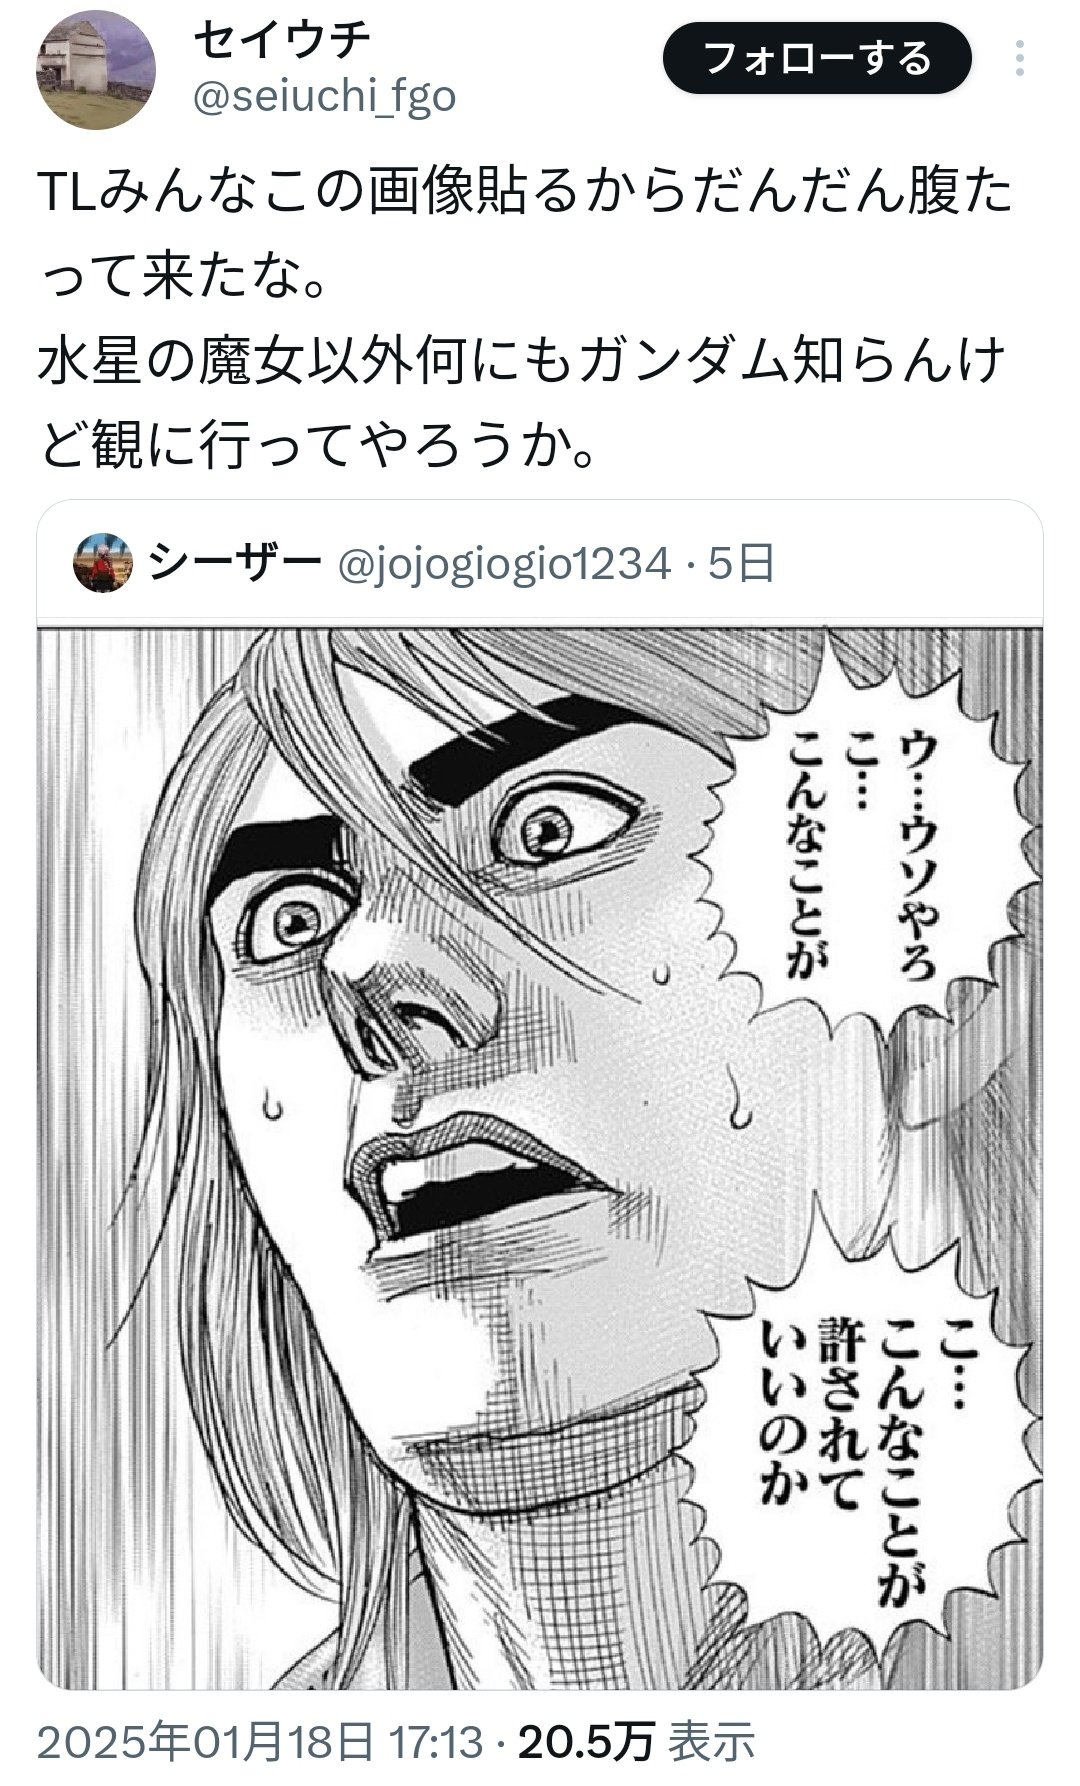Viewport: 1080px width, 1786px height.
Task: Open the quoted tweet card header row
Action: (540, 566)
